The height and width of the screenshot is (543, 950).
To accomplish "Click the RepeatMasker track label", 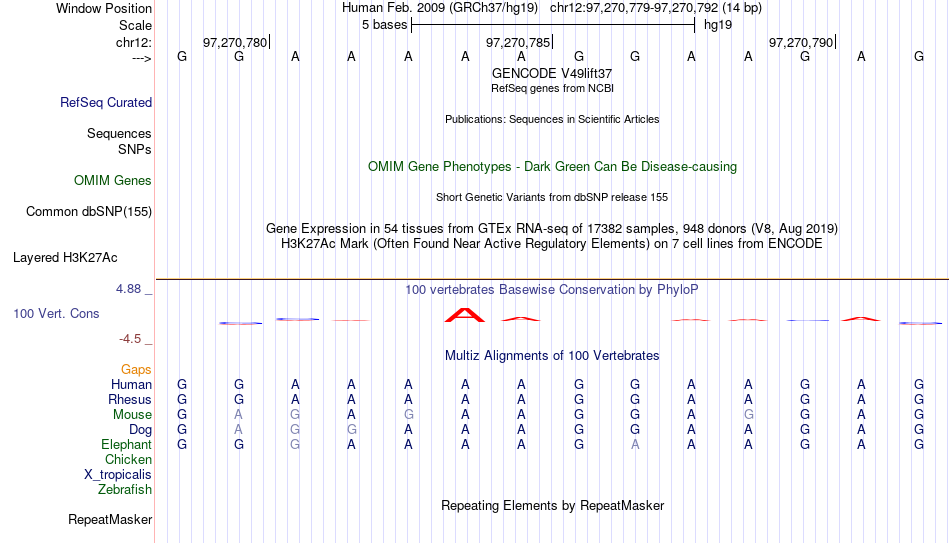I will [110, 519].
